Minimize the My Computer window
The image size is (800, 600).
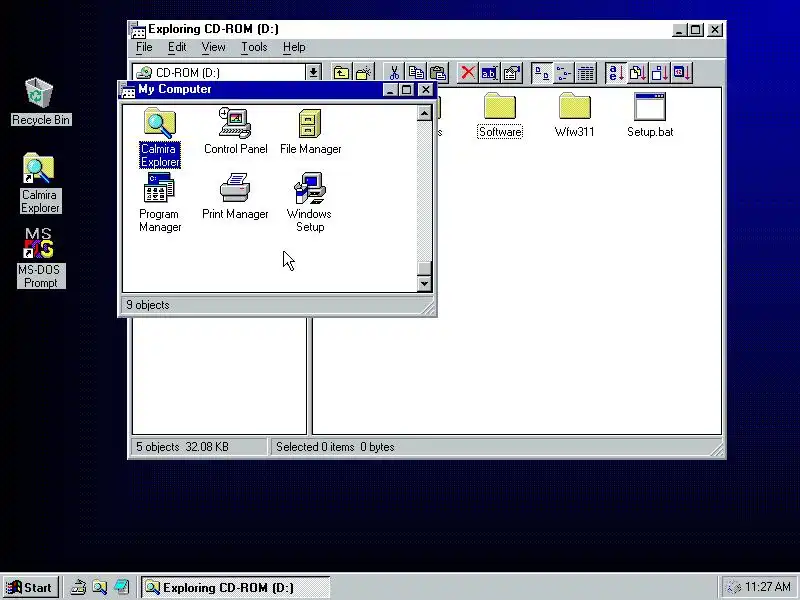(x=390, y=90)
